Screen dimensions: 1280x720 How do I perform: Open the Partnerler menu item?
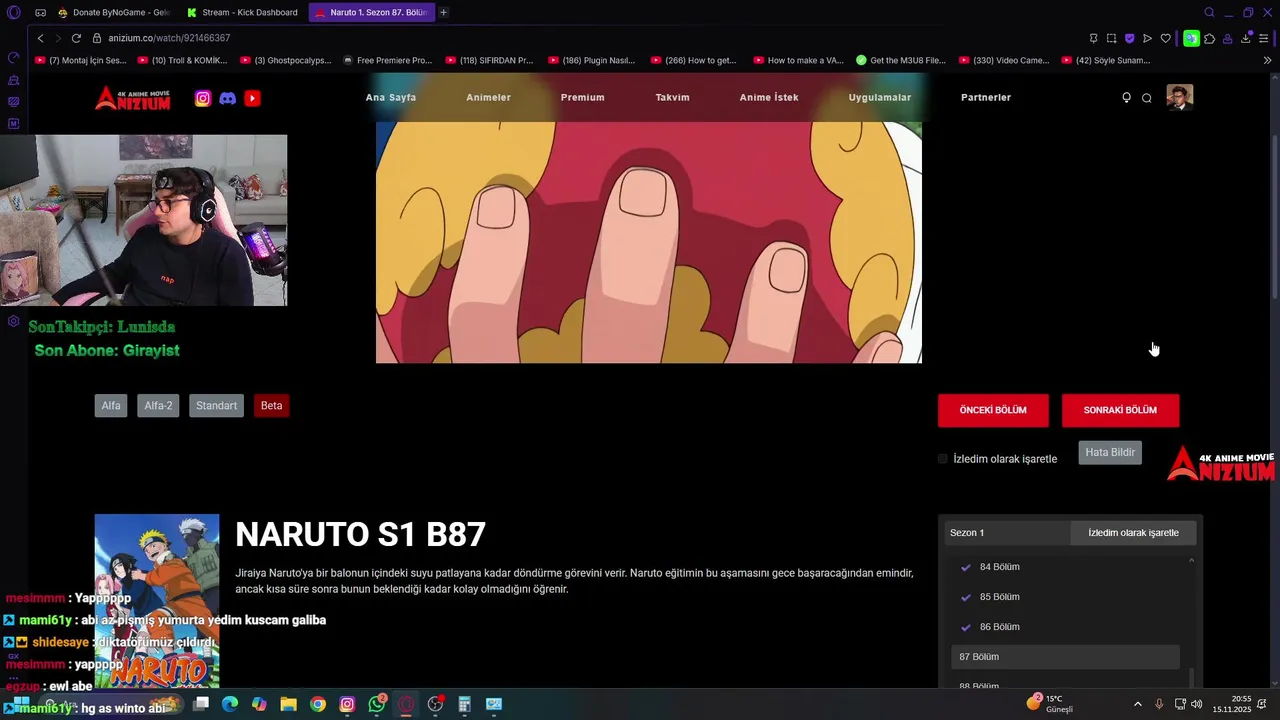986,97
